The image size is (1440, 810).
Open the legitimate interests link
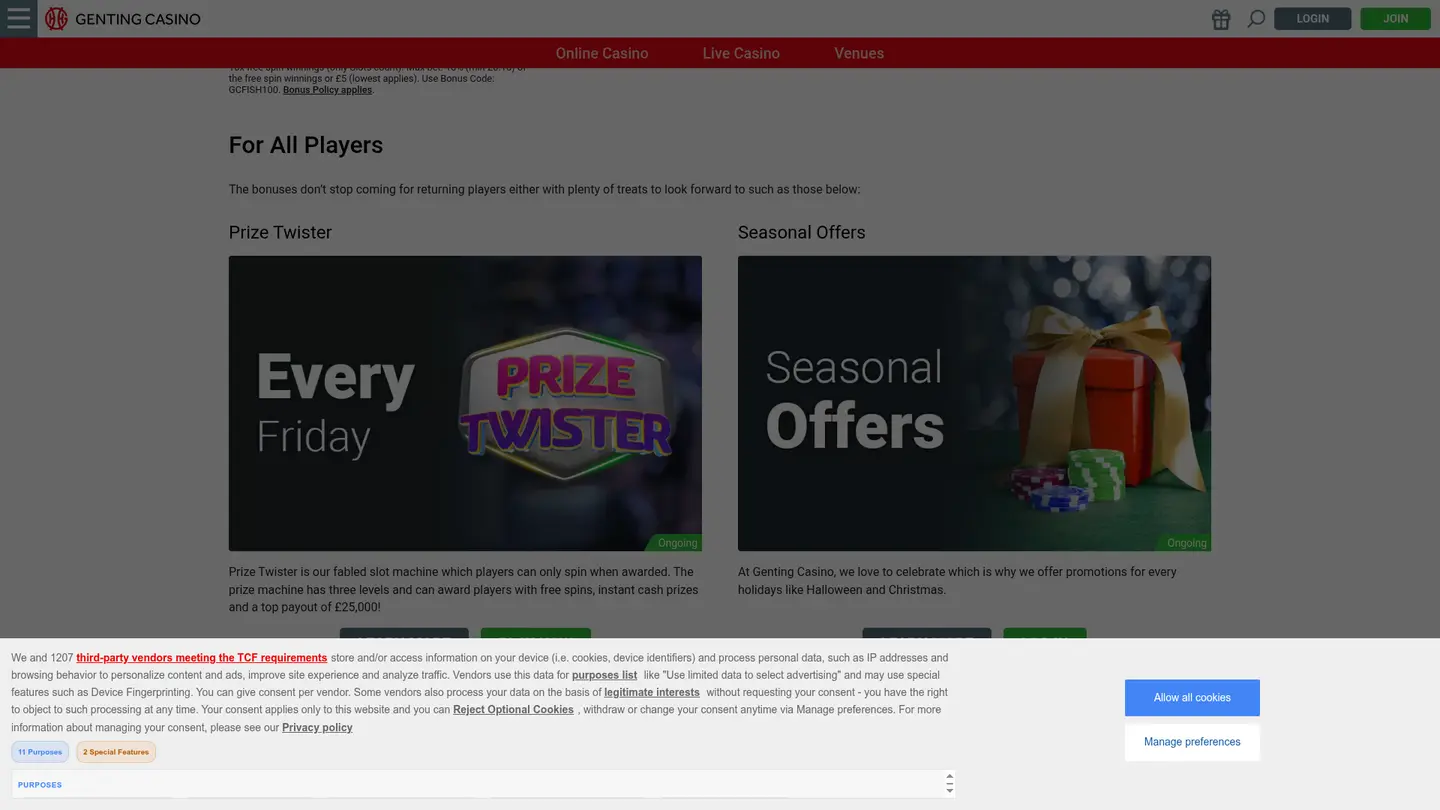coord(651,692)
